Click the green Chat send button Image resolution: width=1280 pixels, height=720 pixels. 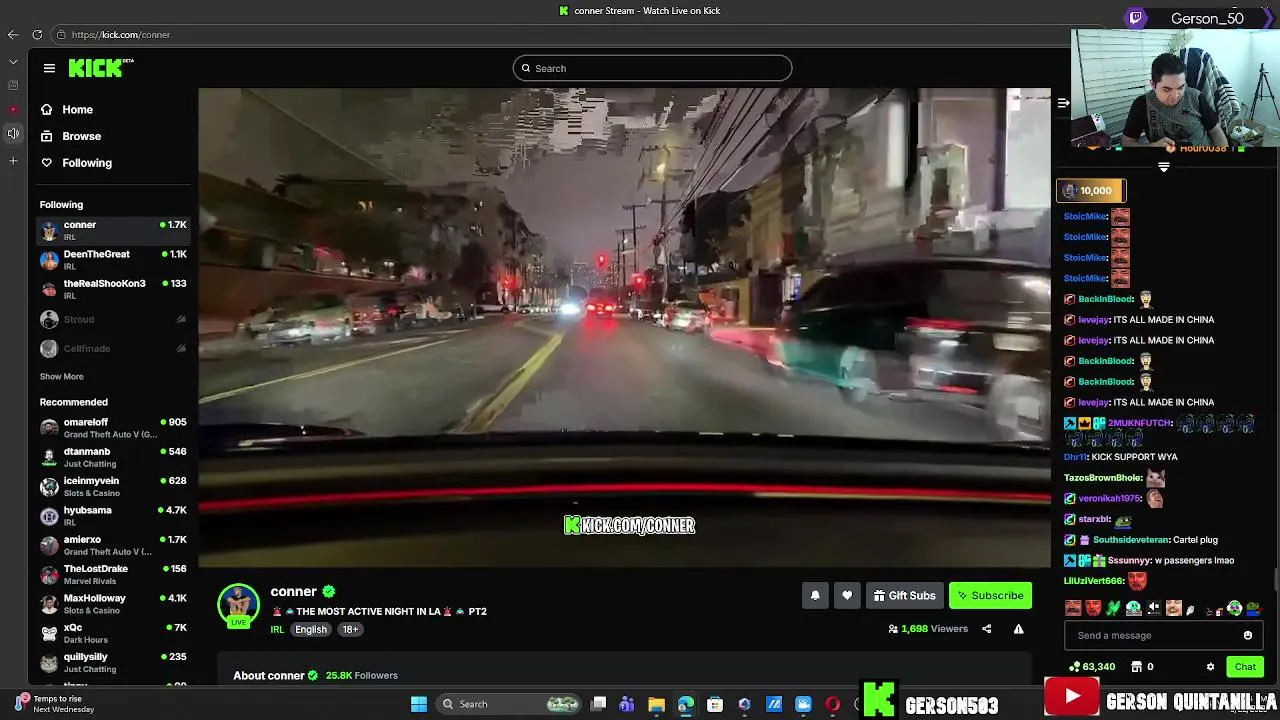[1245, 667]
